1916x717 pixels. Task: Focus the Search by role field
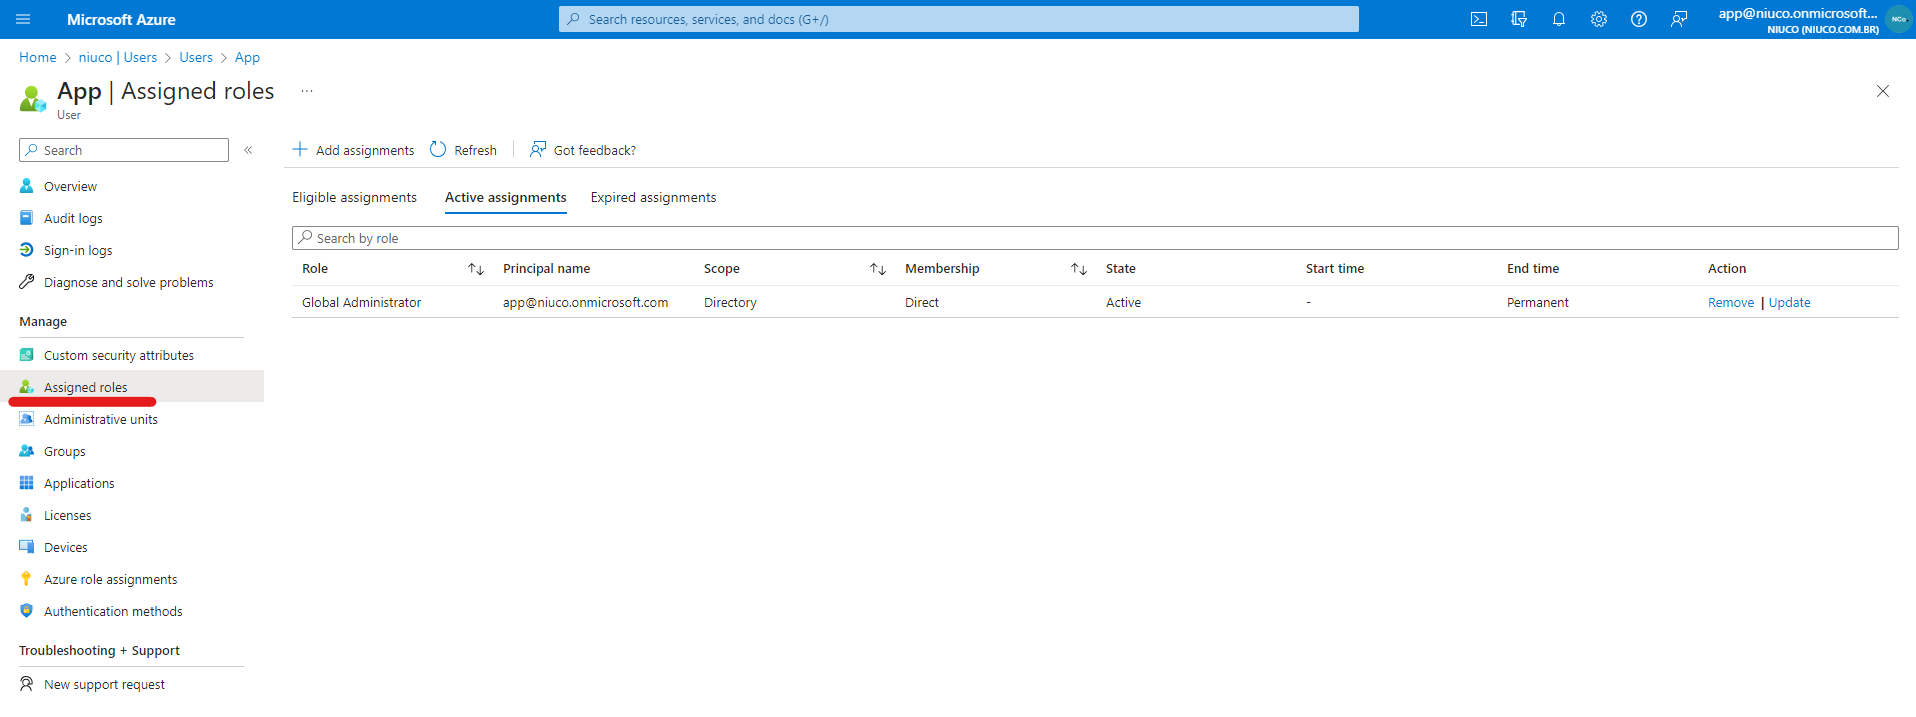pos(1095,238)
